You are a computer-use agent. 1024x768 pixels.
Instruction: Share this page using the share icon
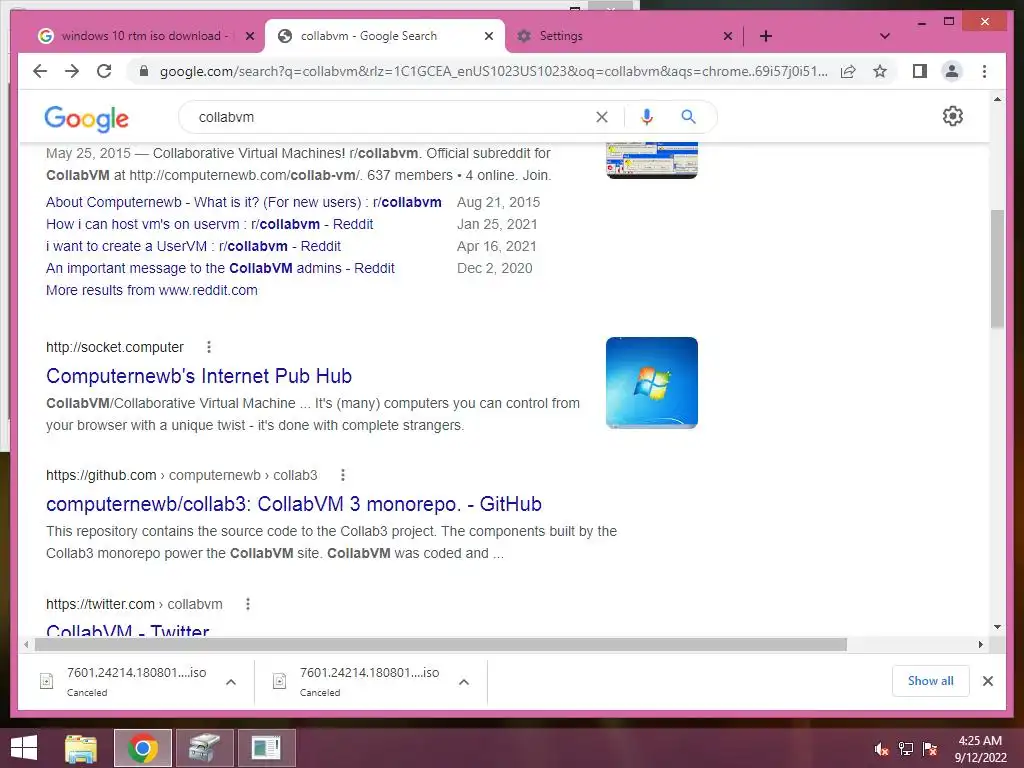pyautogui.click(x=848, y=71)
